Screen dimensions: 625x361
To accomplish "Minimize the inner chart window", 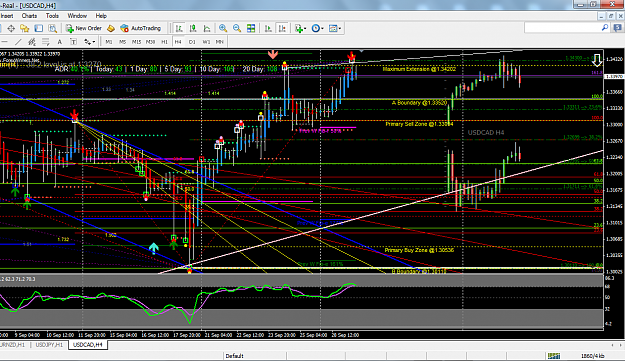I will 601,16.
